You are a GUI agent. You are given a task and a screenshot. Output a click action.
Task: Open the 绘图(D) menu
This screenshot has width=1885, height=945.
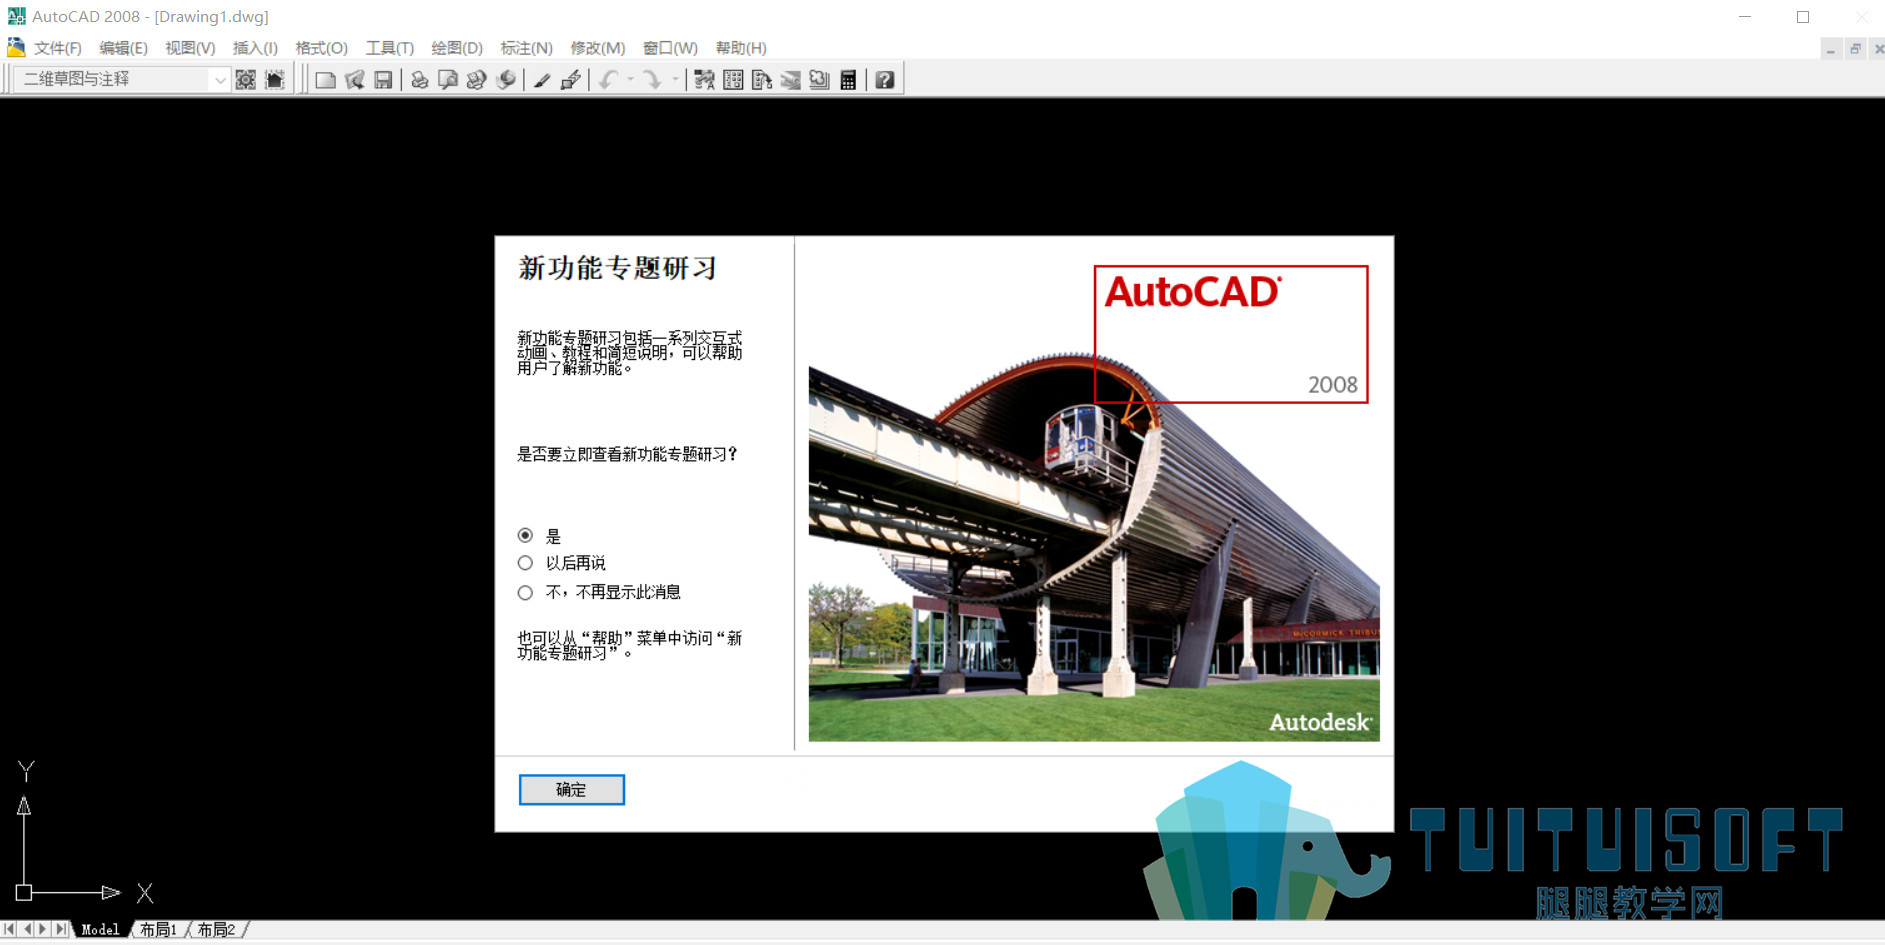tap(457, 48)
